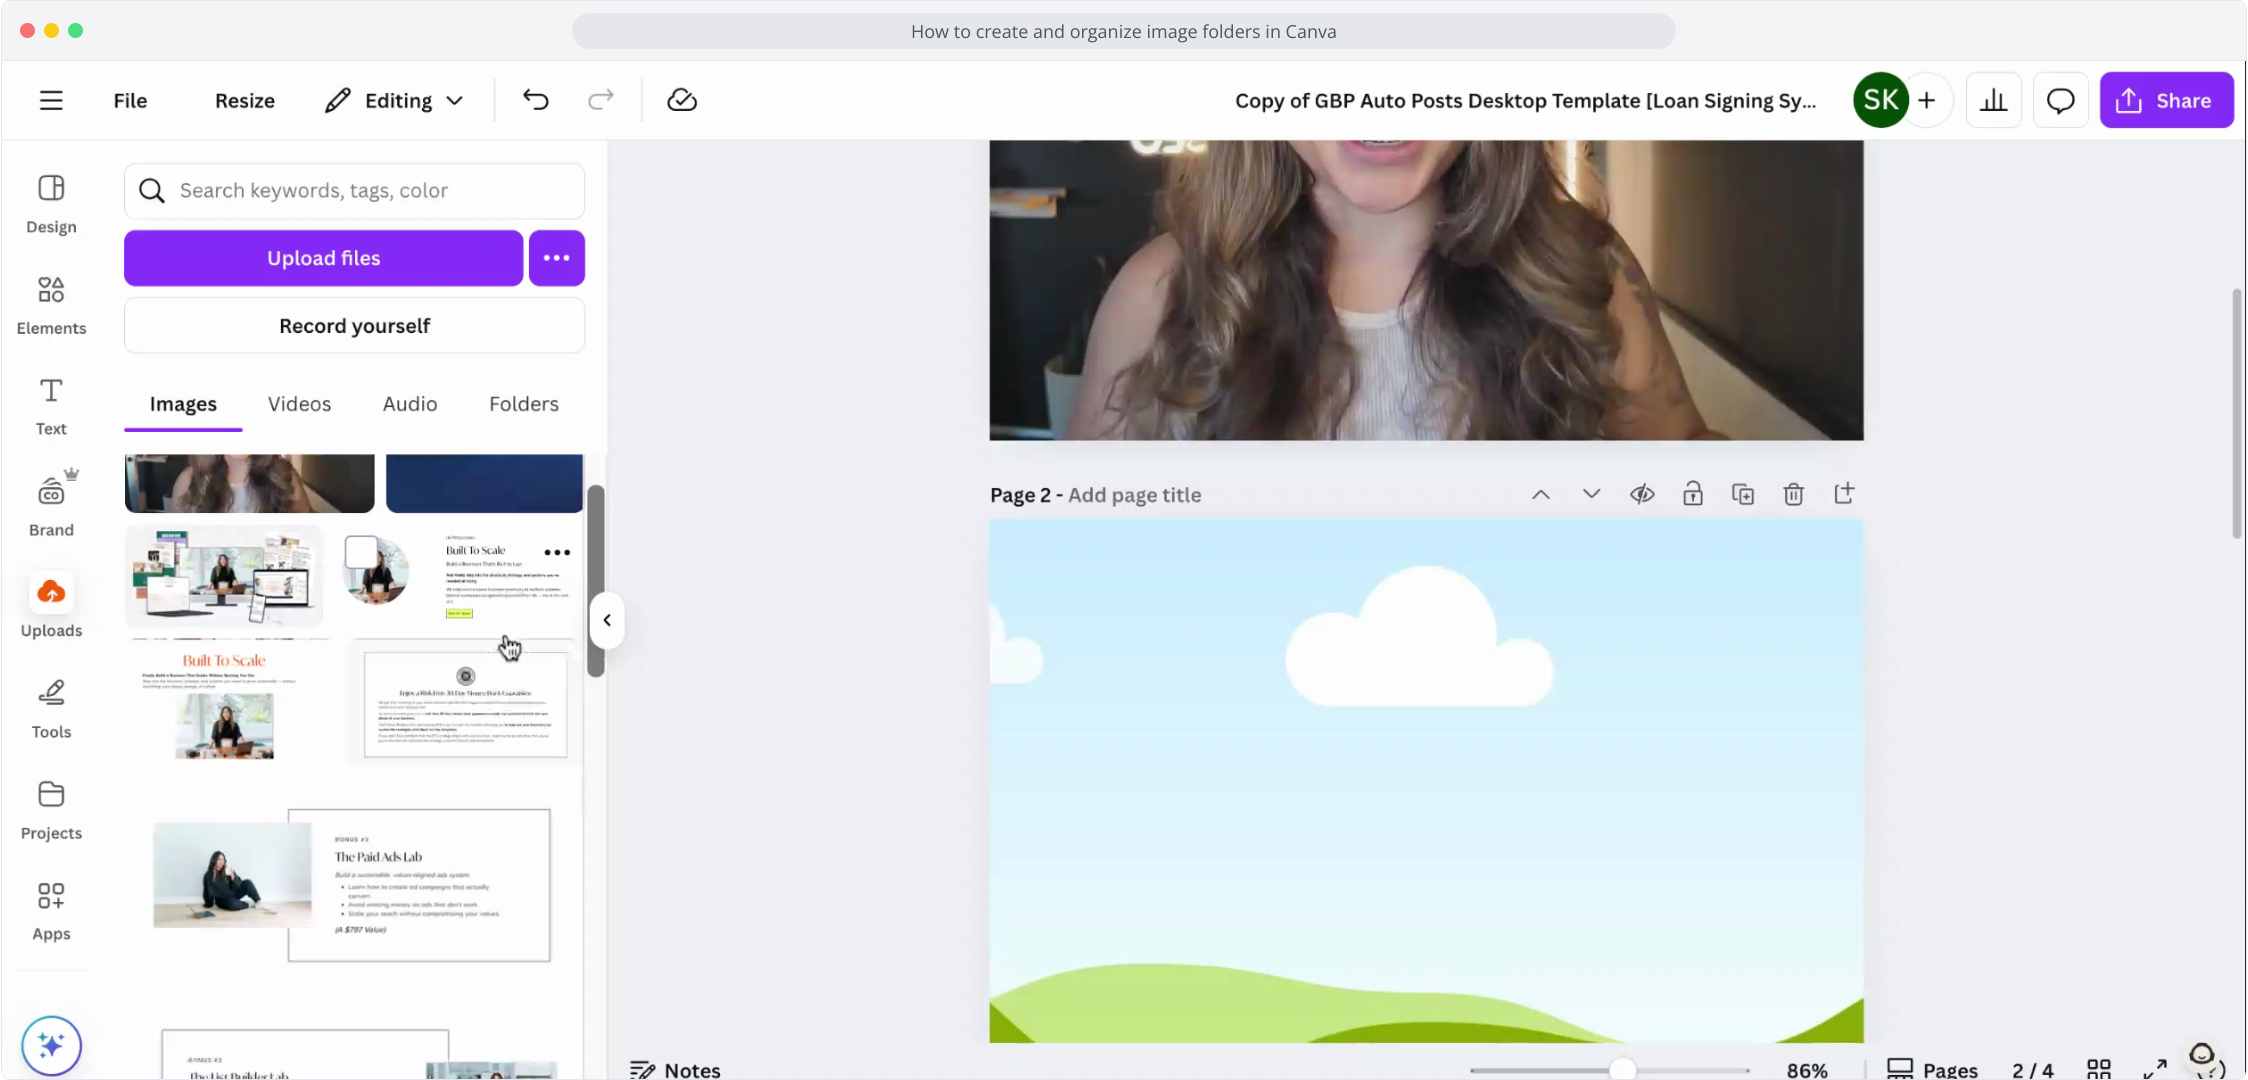Show the Pages thumbnail strip
The image size is (2248, 1080).
[1932, 1069]
